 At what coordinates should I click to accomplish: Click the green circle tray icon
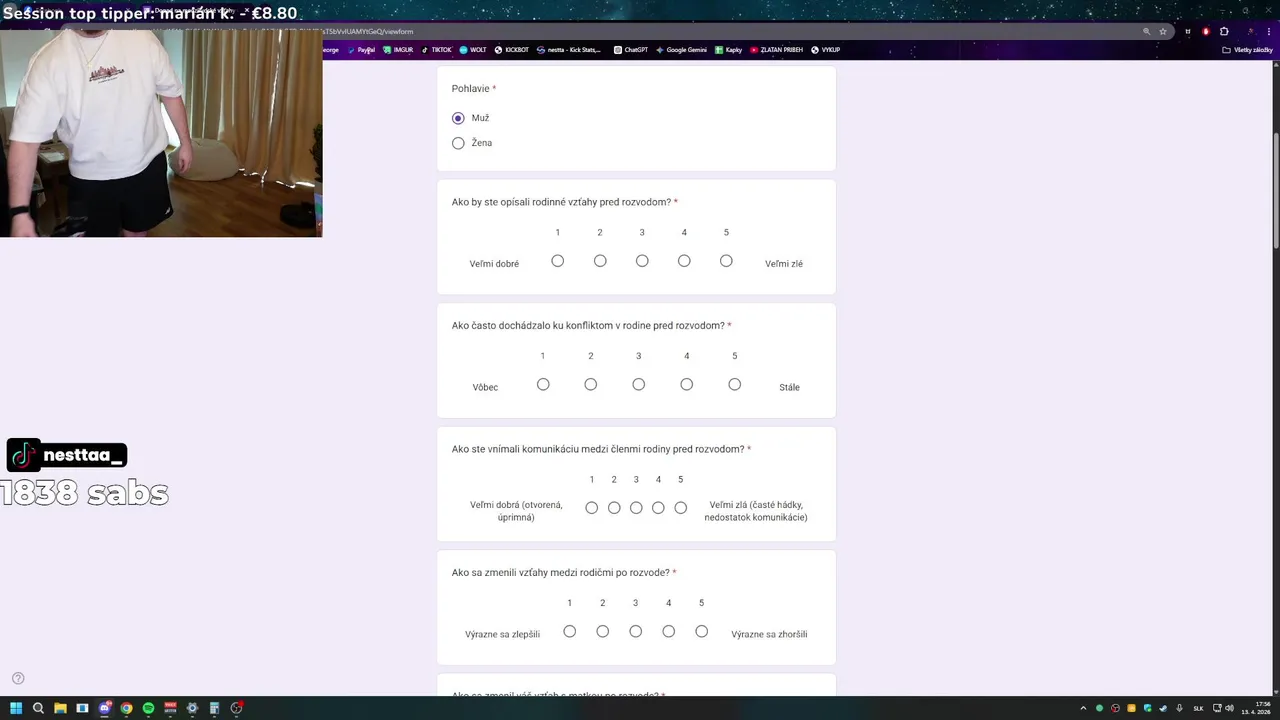pos(1099,708)
